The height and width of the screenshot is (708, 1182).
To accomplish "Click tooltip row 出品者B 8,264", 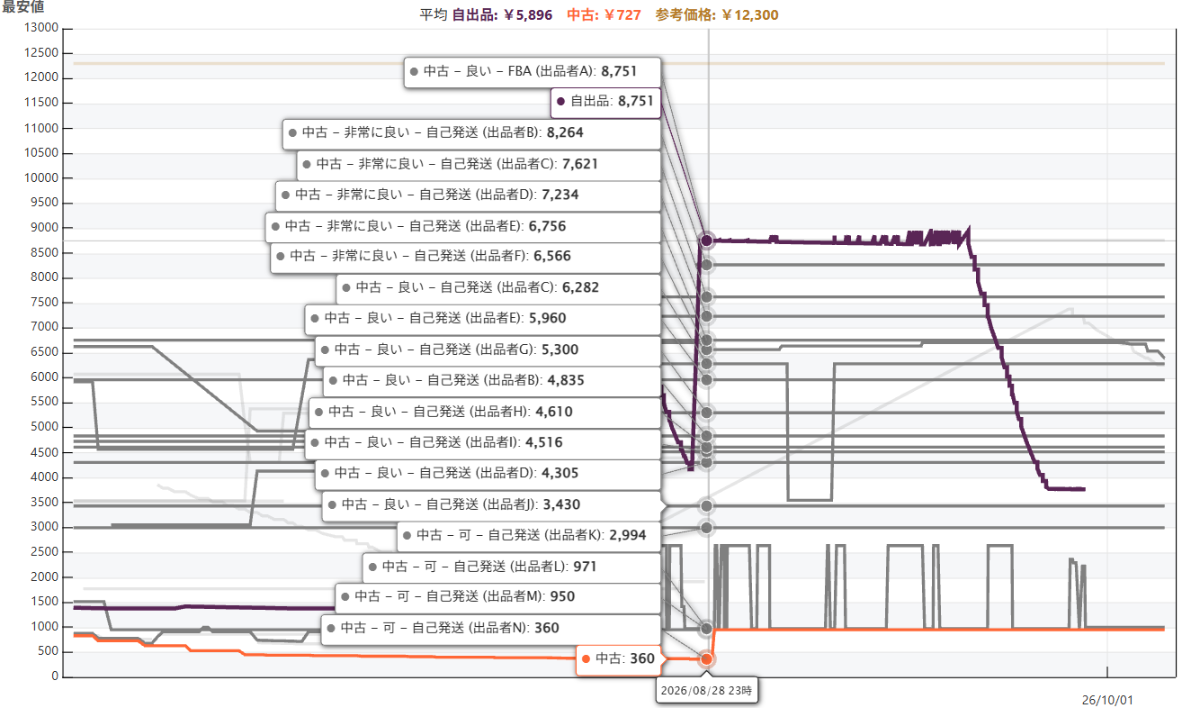I will [x=471, y=133].
